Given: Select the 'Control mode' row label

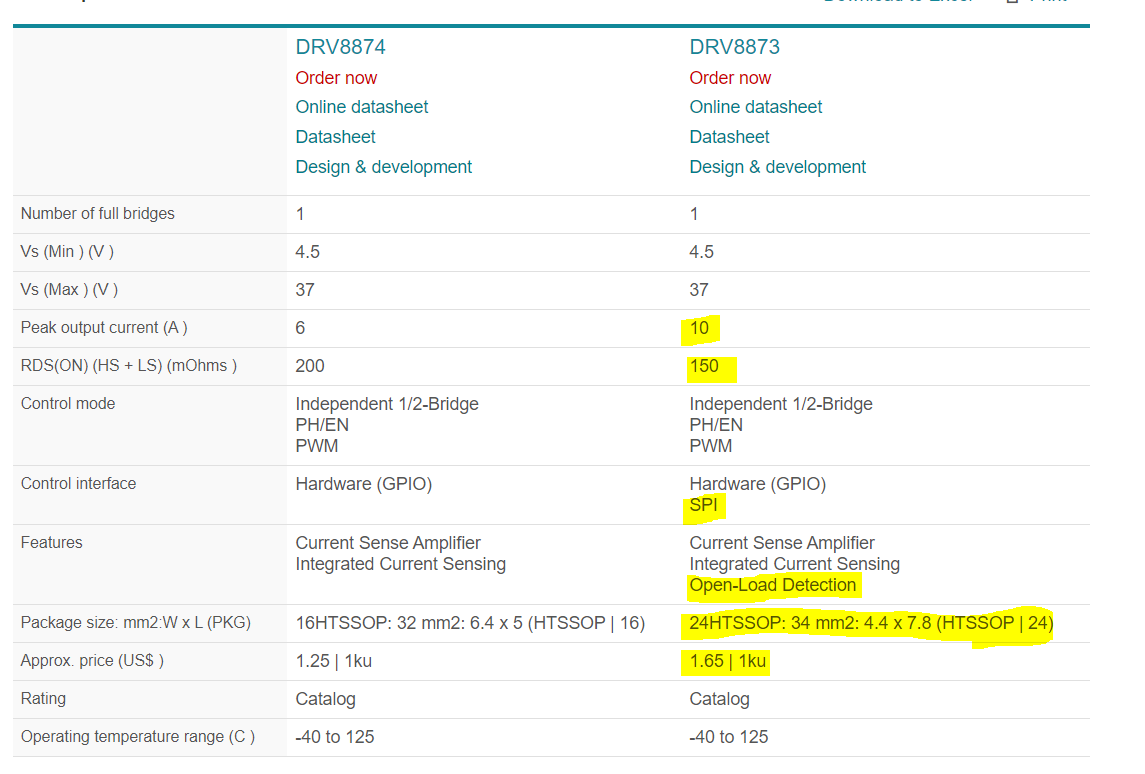Looking at the screenshot, I should [x=68, y=404].
